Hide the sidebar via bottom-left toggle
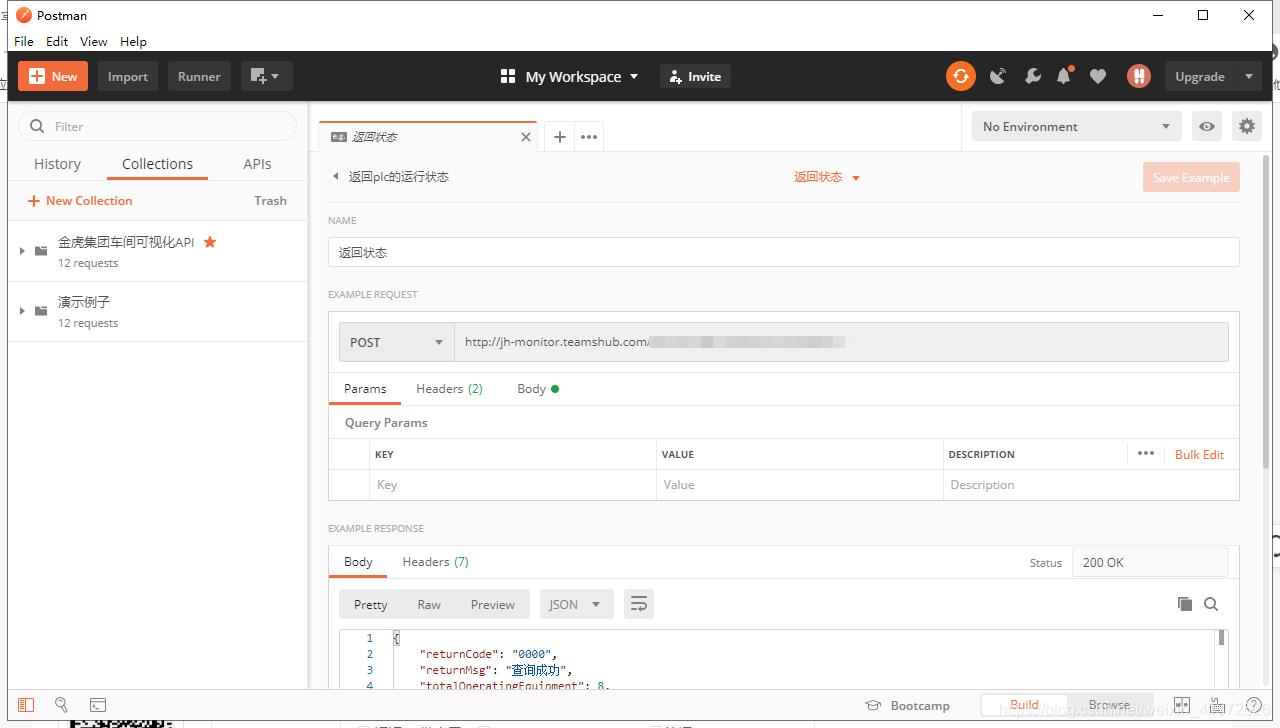Screen dimensions: 1280x728 pos(25,705)
